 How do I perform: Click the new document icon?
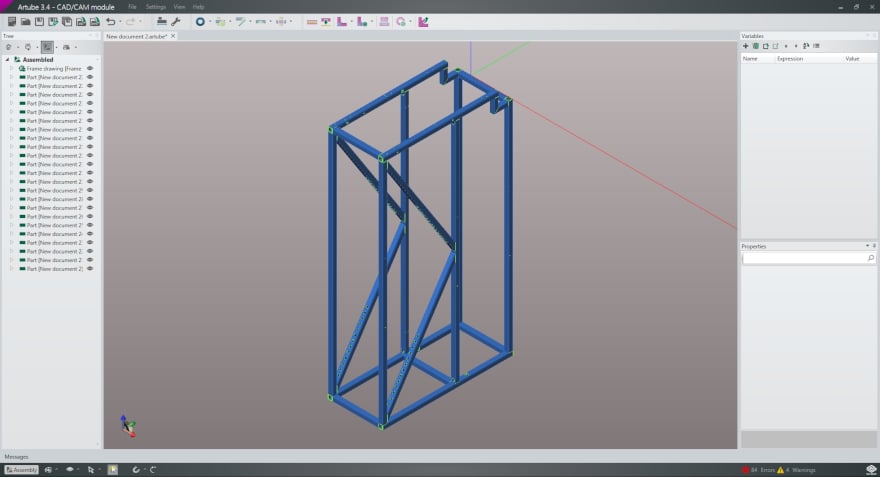12,21
